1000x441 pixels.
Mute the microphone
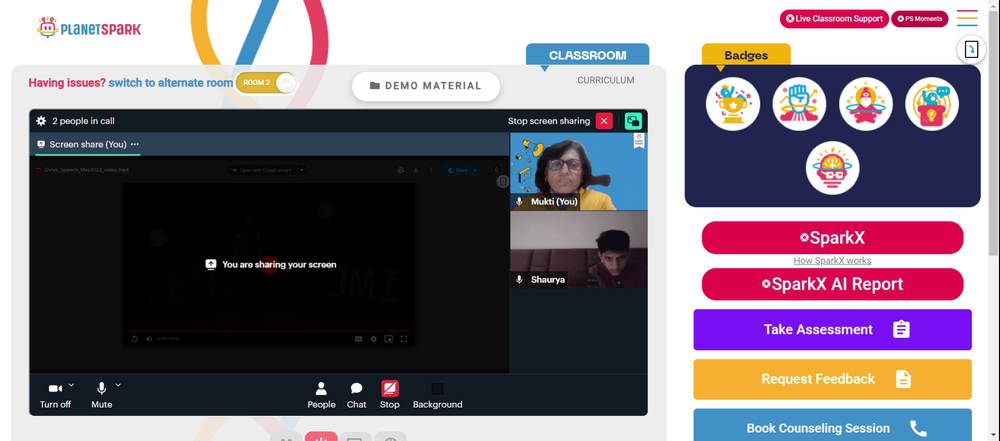[101, 395]
